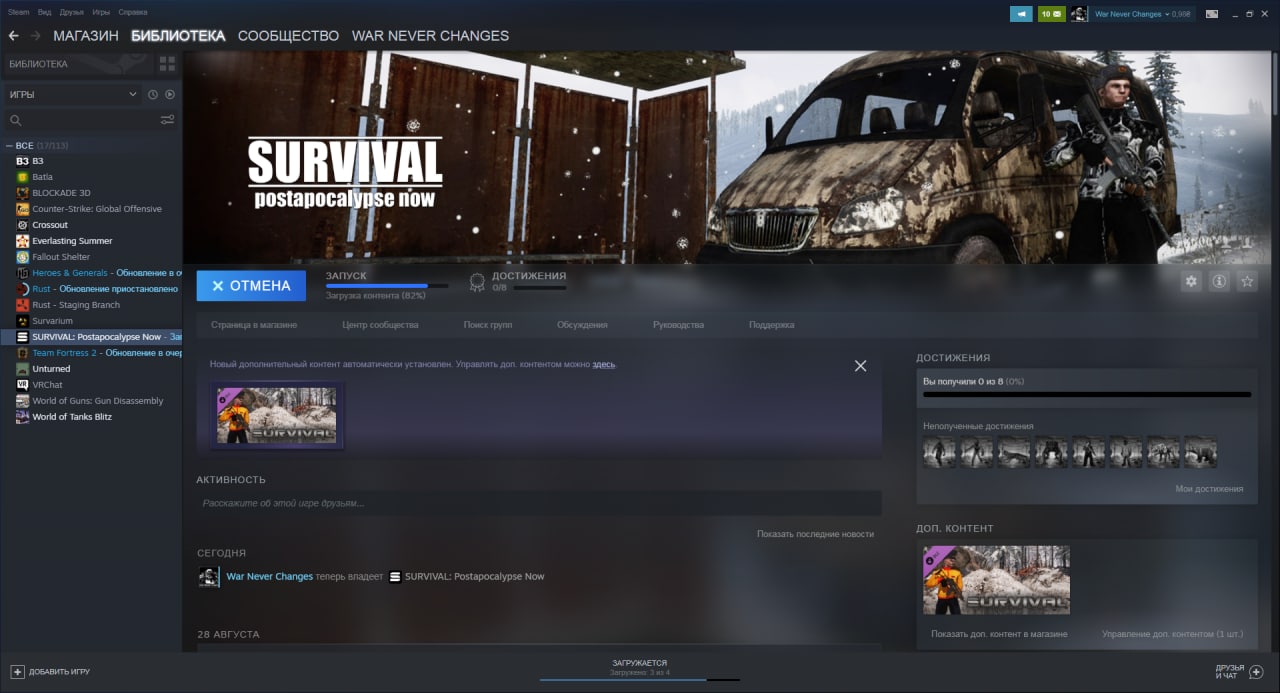Click the Fallout Shelter game icon
1280x693 pixels.
coord(22,257)
